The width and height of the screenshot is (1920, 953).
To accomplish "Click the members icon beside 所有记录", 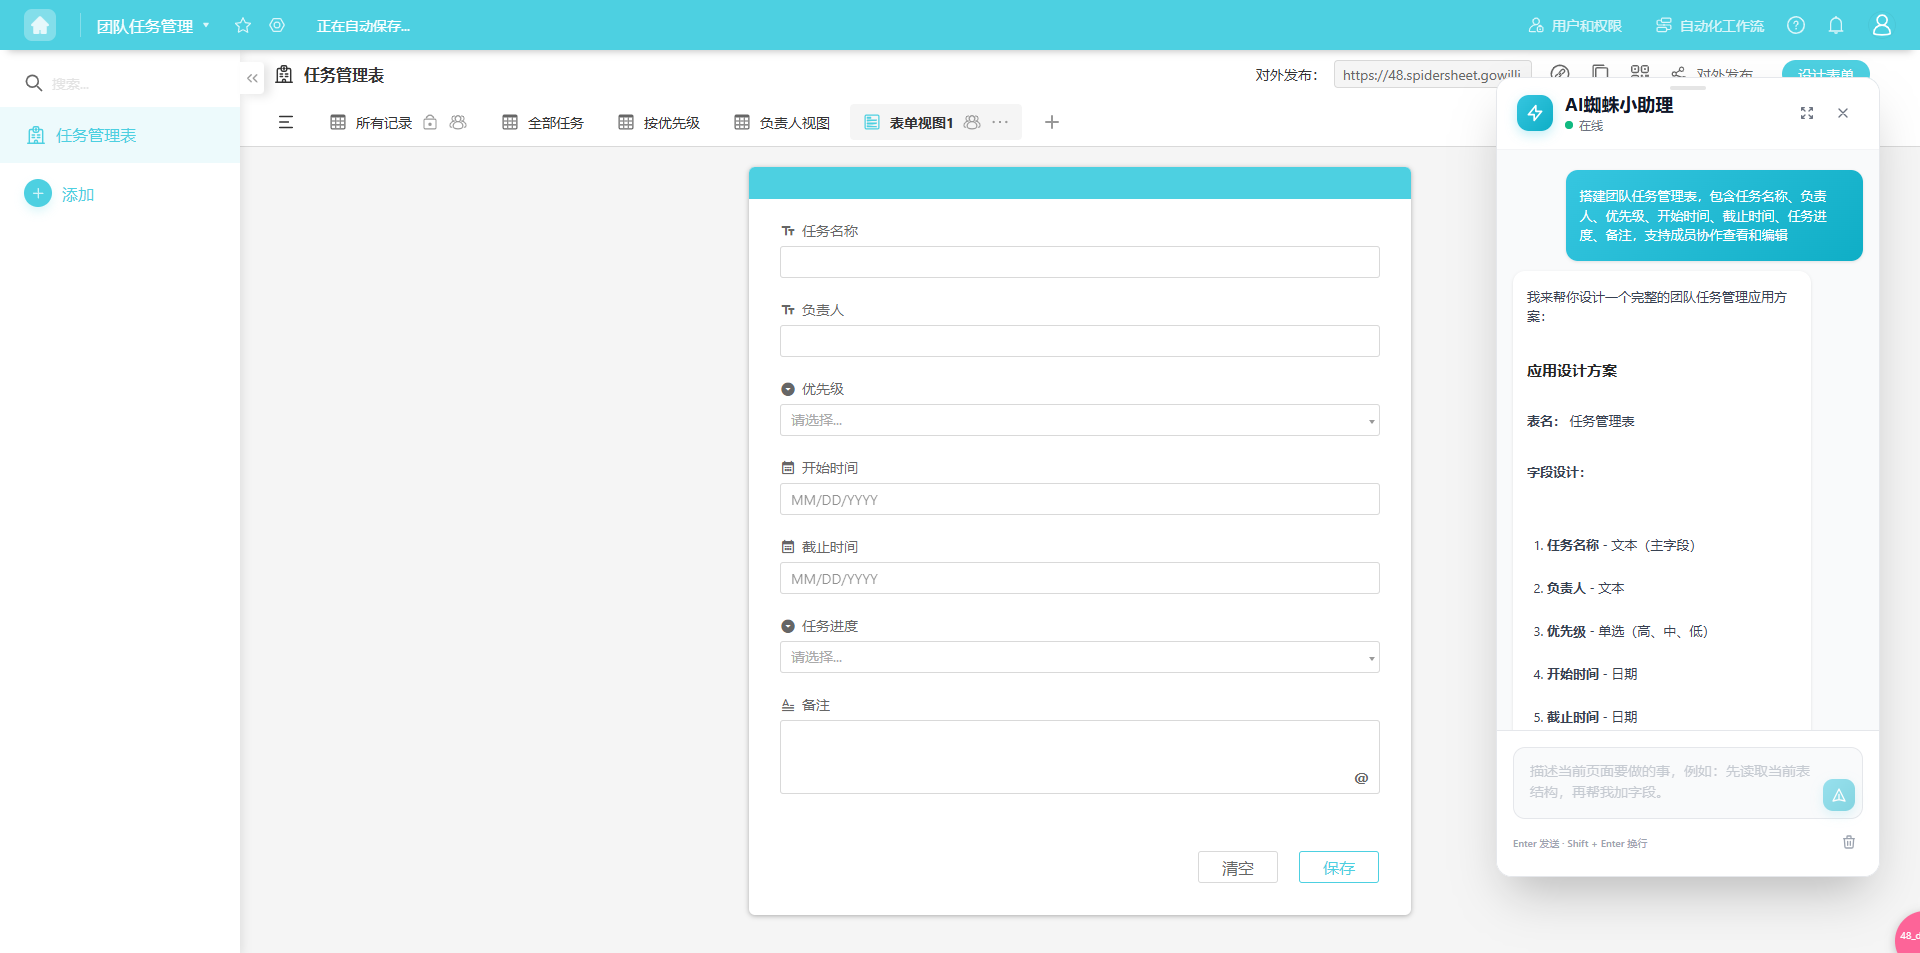I will pos(458,122).
